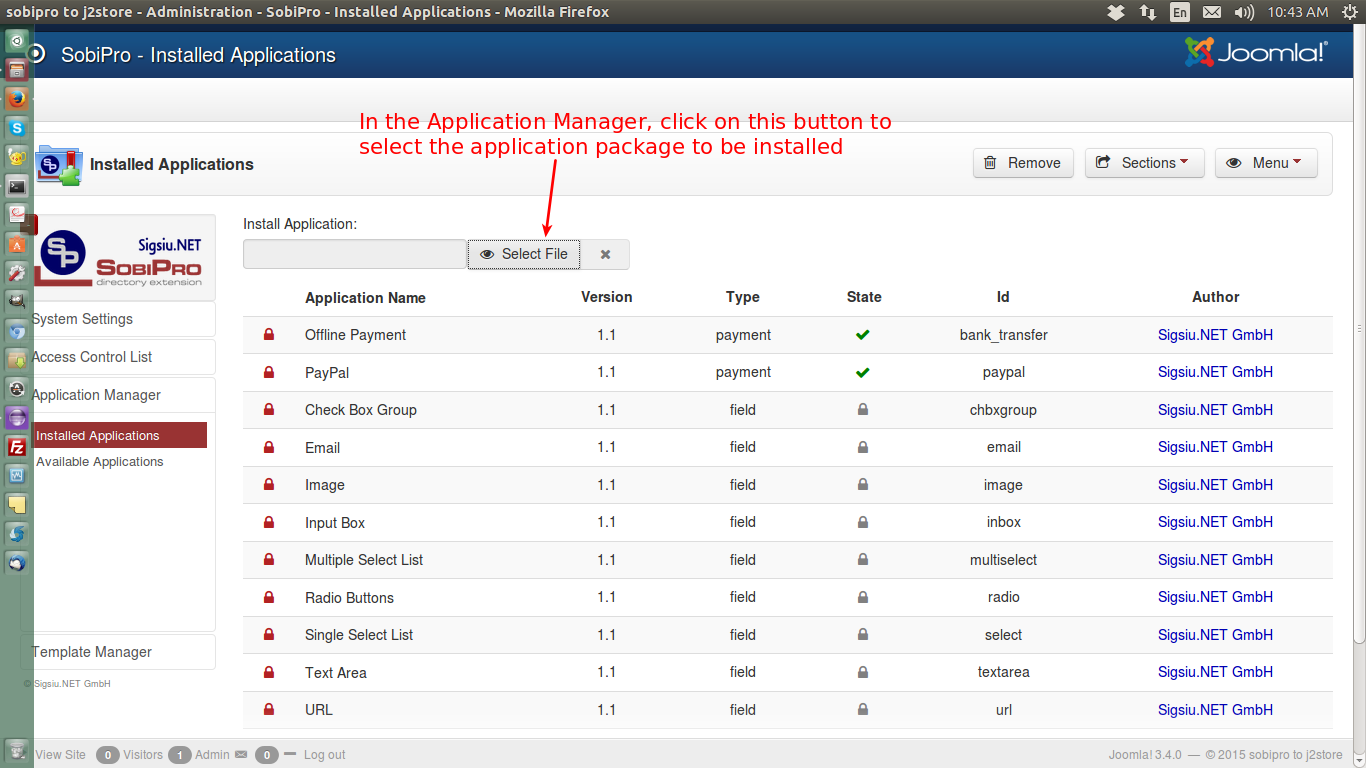The image size is (1366, 768).
Task: Click the red lock icon for Text Area
Action: [x=269, y=672]
